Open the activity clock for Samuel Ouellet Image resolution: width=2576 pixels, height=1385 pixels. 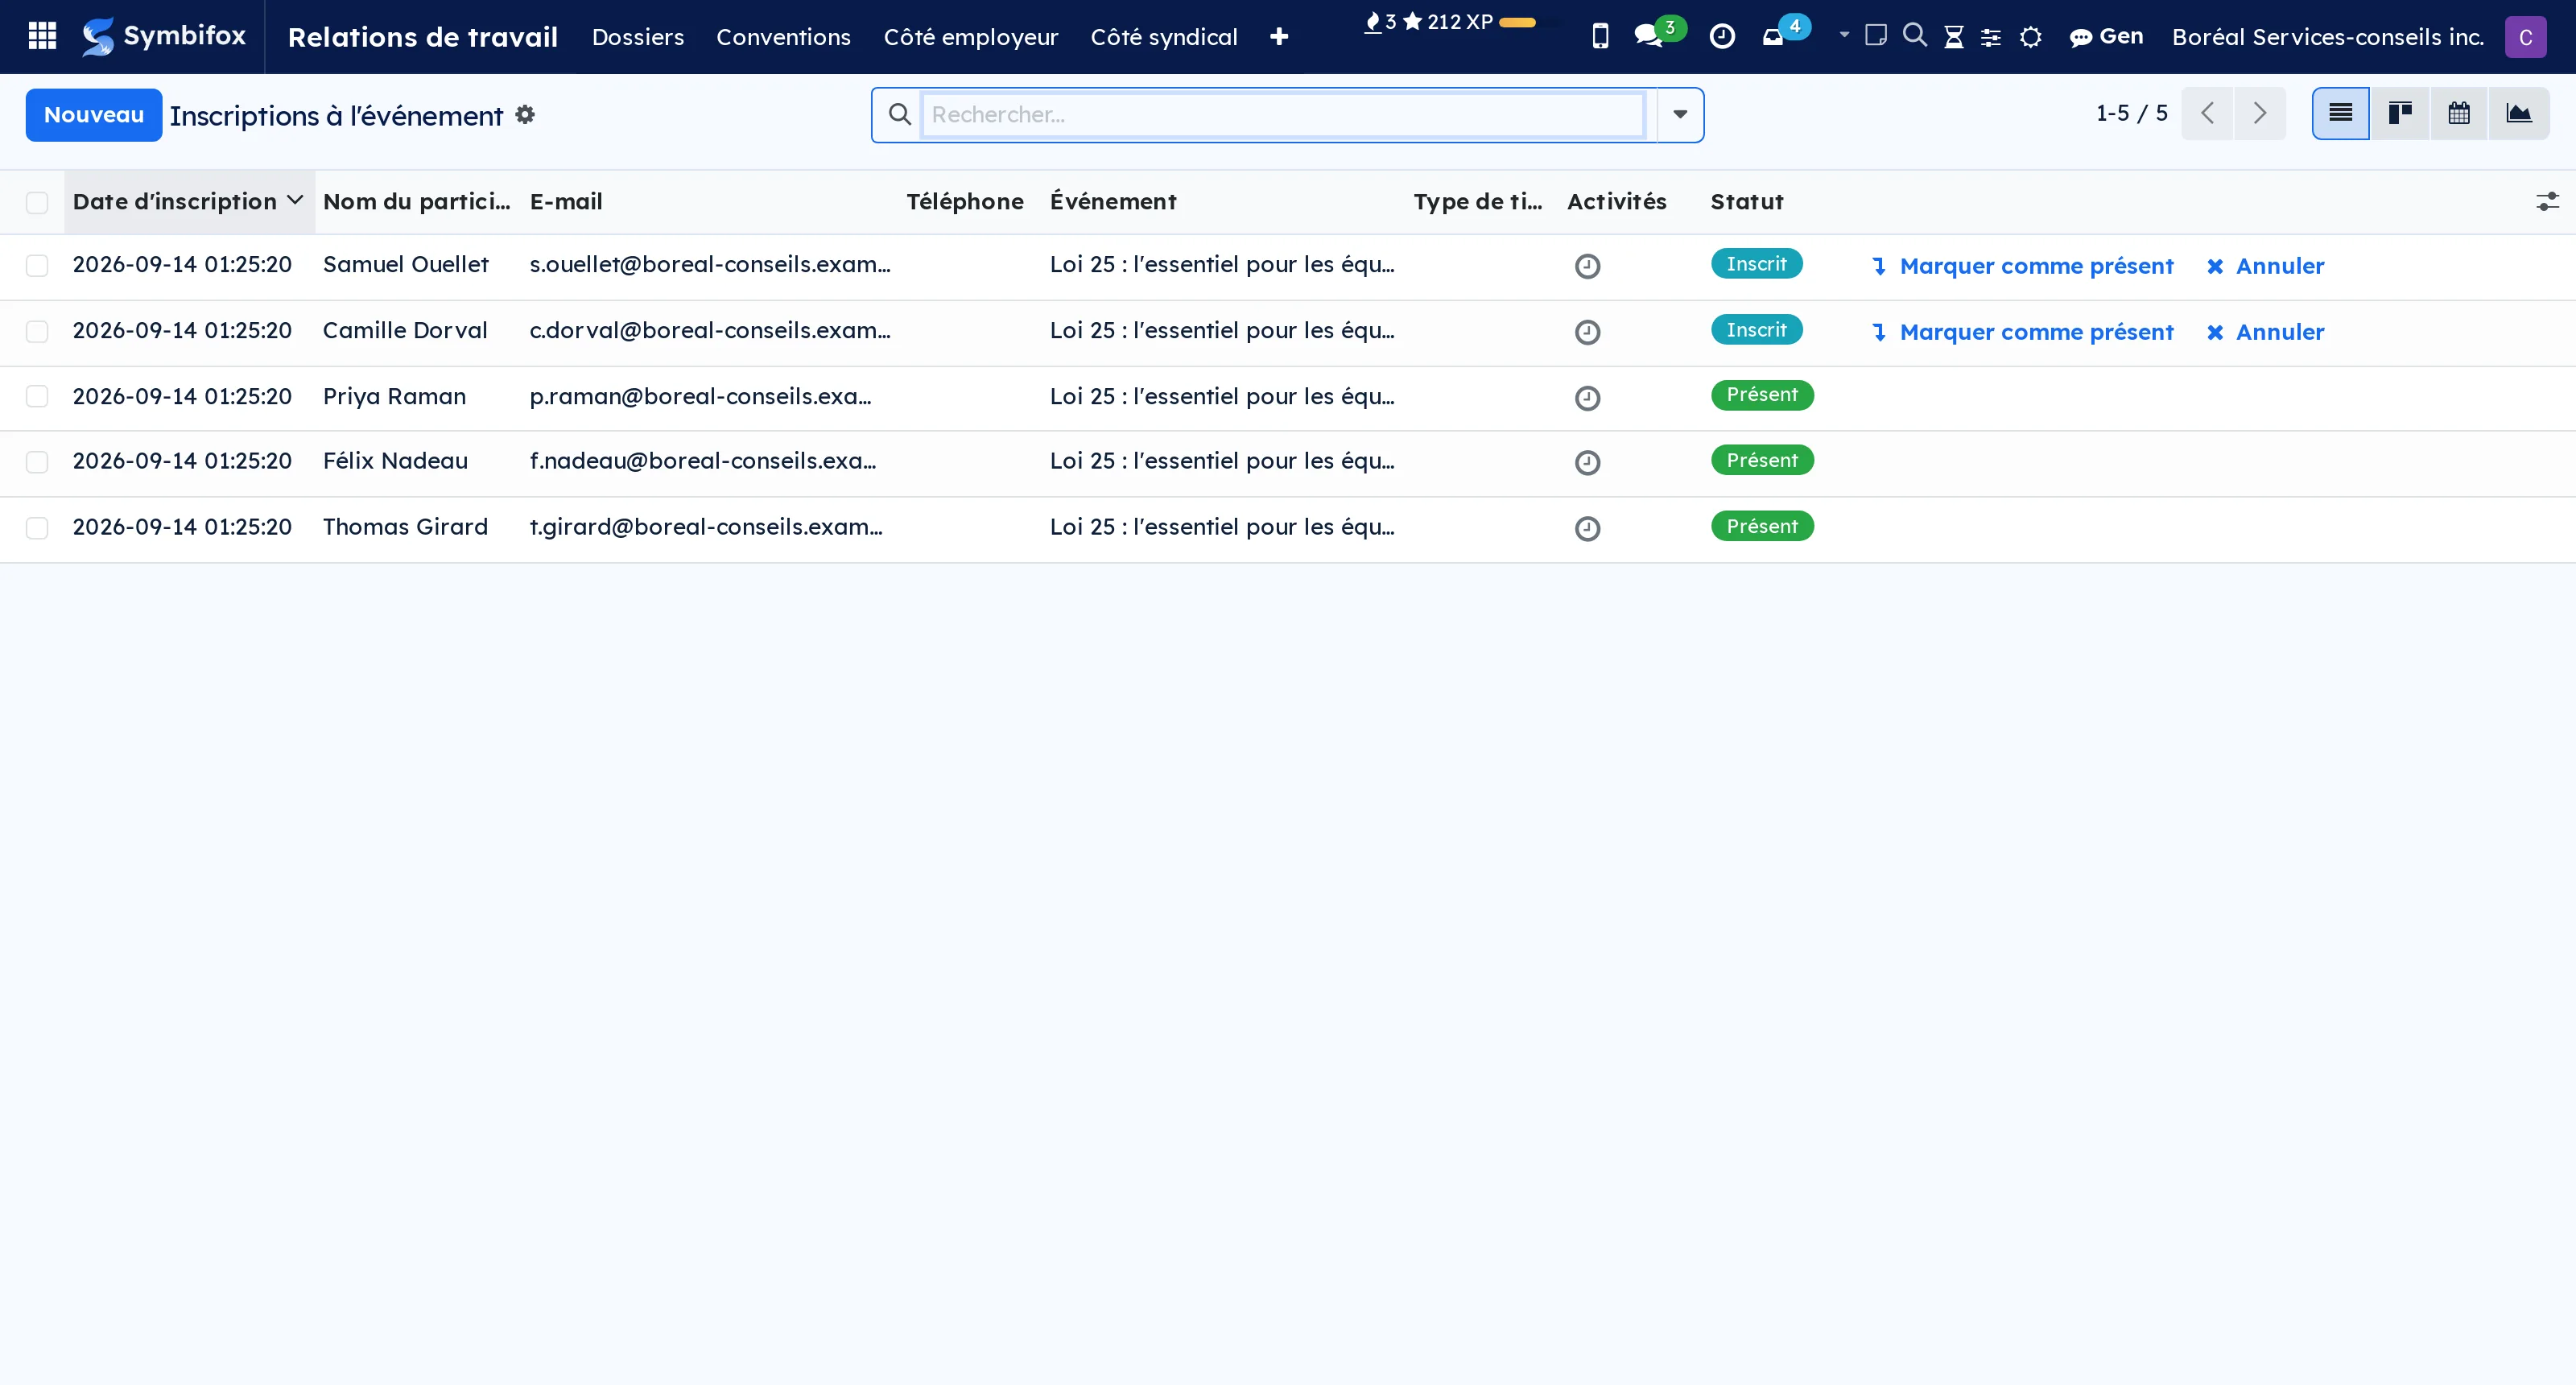click(x=1587, y=266)
